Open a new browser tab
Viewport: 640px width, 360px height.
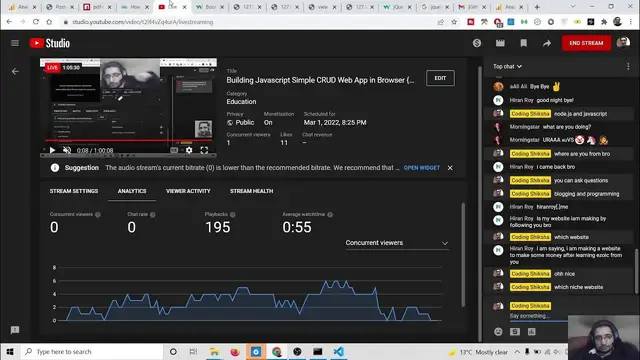coord(537,7)
